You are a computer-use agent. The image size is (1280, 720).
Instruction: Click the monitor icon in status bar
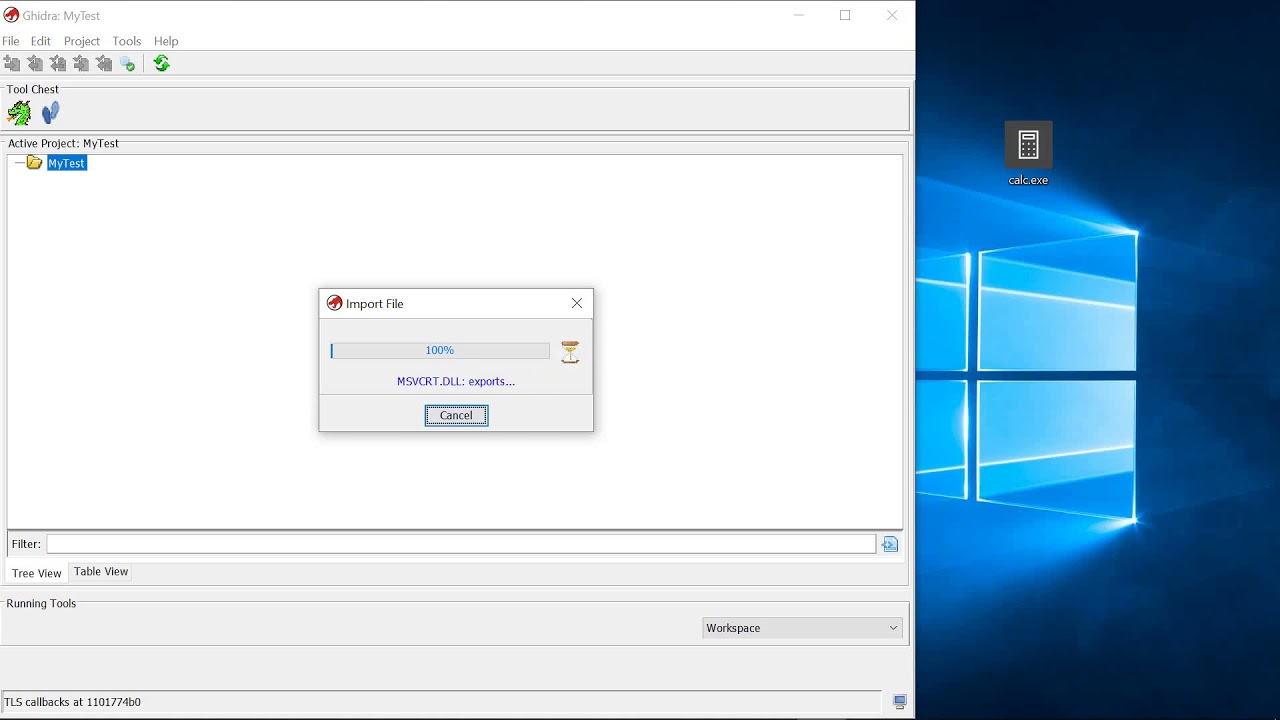(x=899, y=702)
